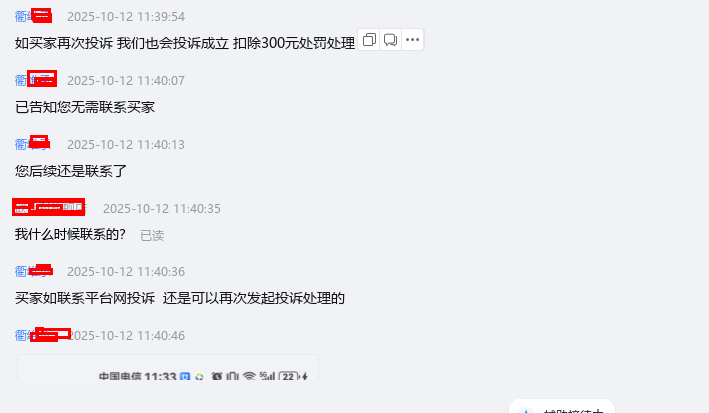The height and width of the screenshot is (413, 709).
Task: Select message 买家如联系平台网投诉
Action: tap(180, 298)
